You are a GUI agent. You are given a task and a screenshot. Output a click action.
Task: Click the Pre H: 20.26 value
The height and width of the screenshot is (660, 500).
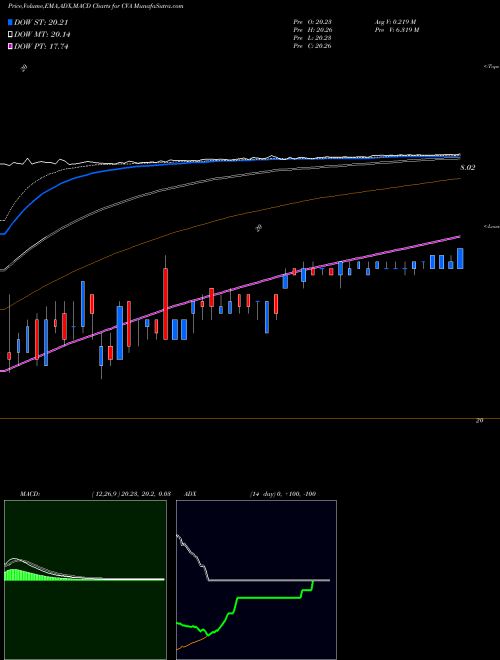point(312,30)
